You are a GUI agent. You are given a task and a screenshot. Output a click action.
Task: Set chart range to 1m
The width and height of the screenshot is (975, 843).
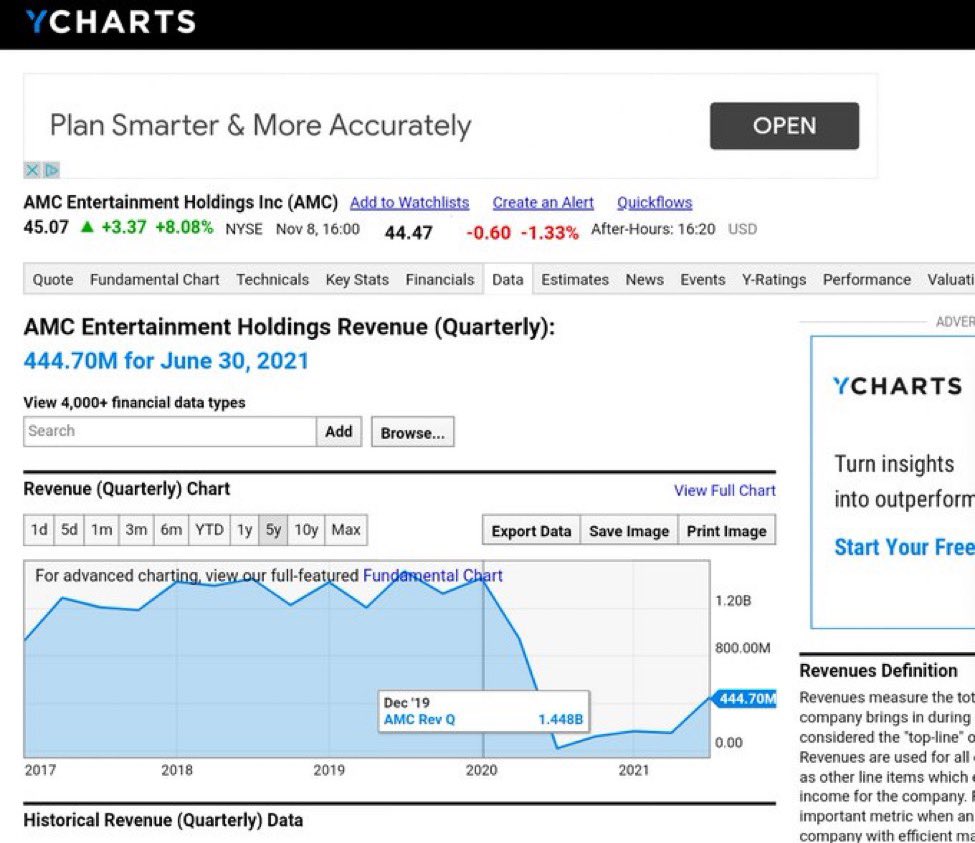point(101,530)
